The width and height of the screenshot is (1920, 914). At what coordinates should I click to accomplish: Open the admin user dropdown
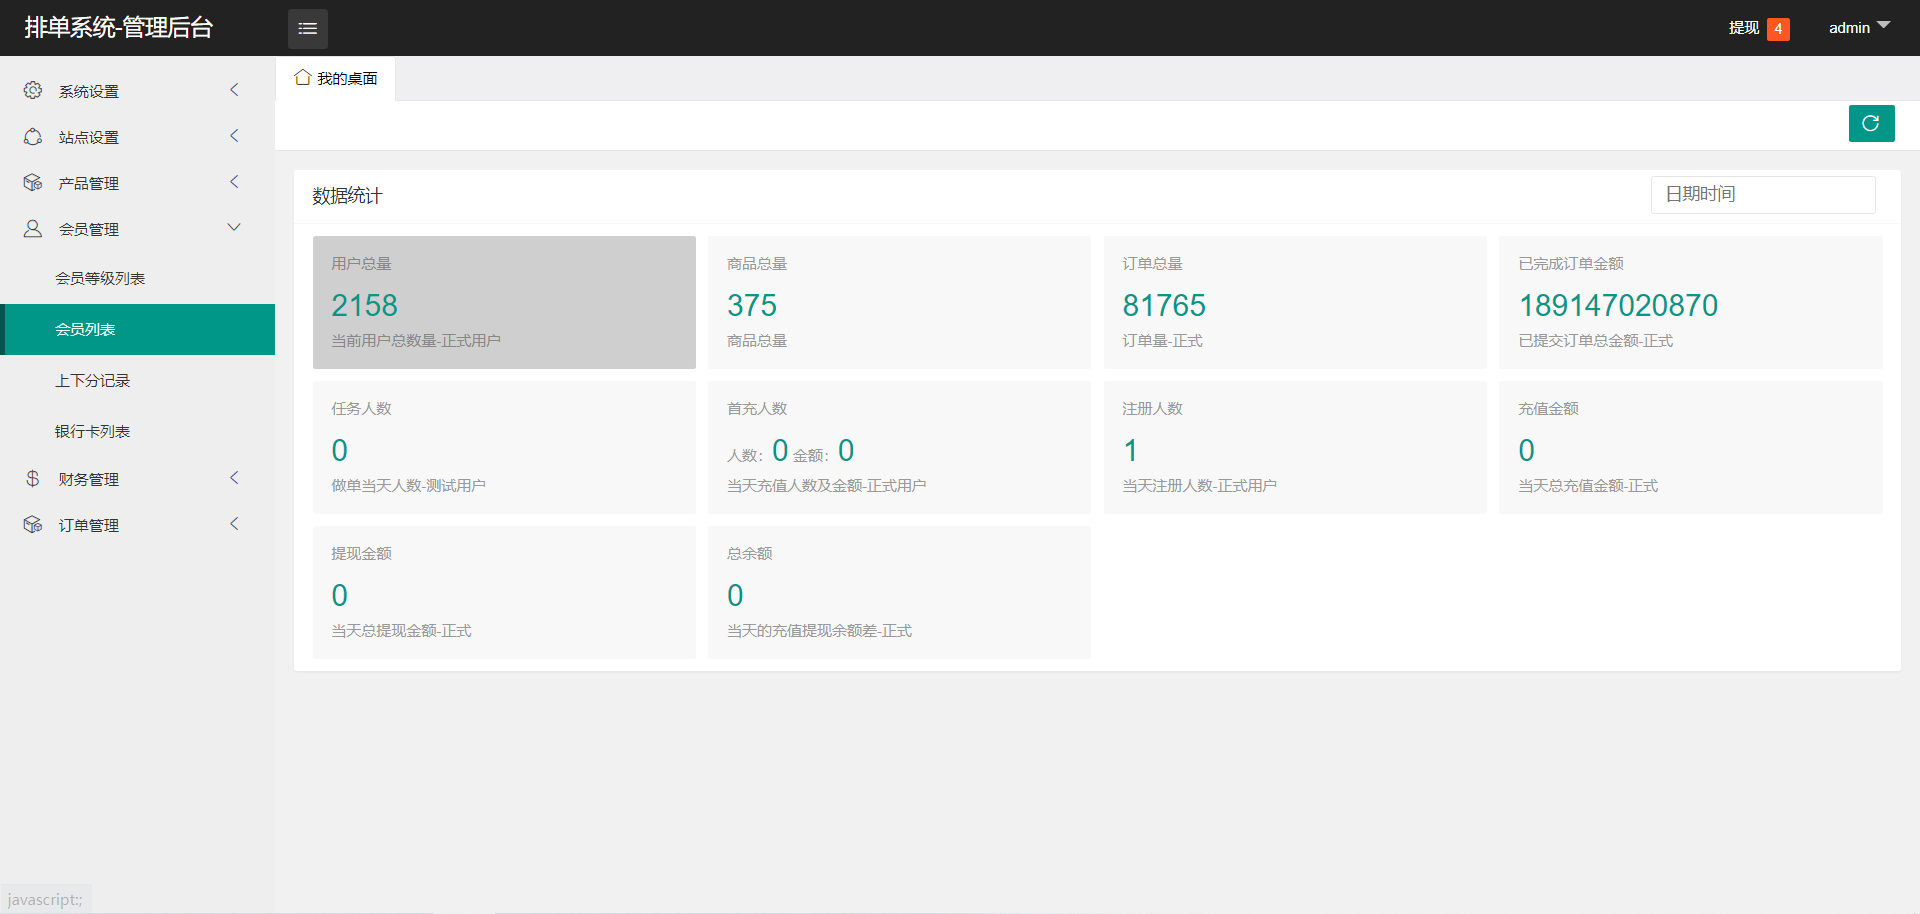pyautogui.click(x=1858, y=28)
